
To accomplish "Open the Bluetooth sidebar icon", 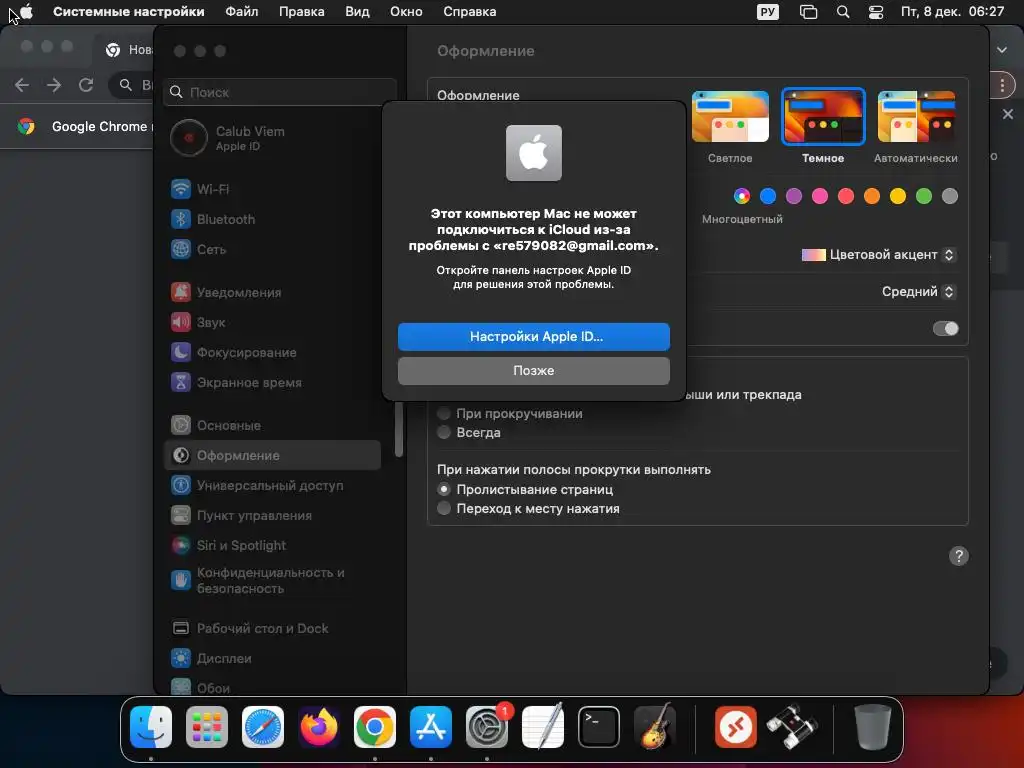I will click(181, 219).
